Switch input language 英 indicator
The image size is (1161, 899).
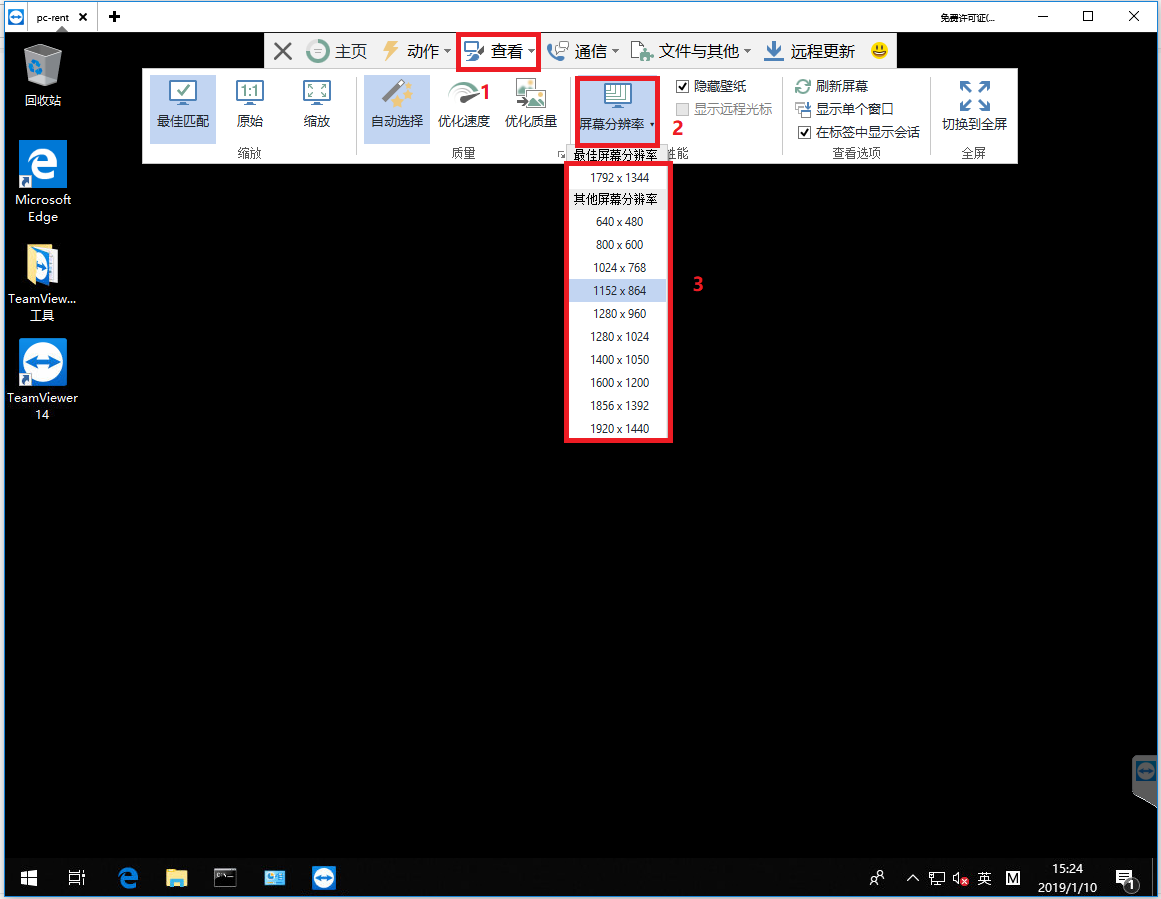tap(984, 878)
